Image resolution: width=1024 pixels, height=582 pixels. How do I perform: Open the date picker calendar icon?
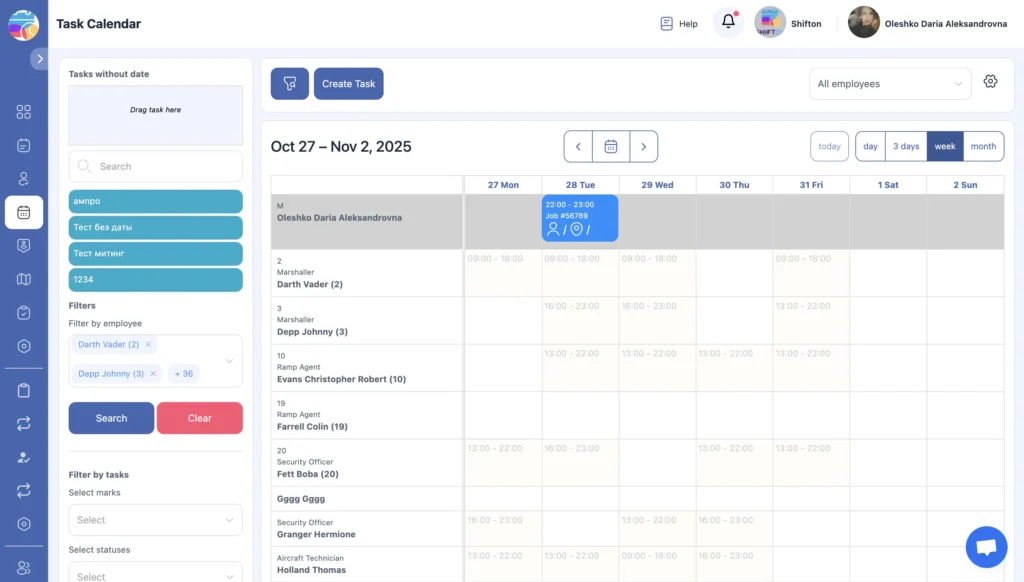[611, 146]
